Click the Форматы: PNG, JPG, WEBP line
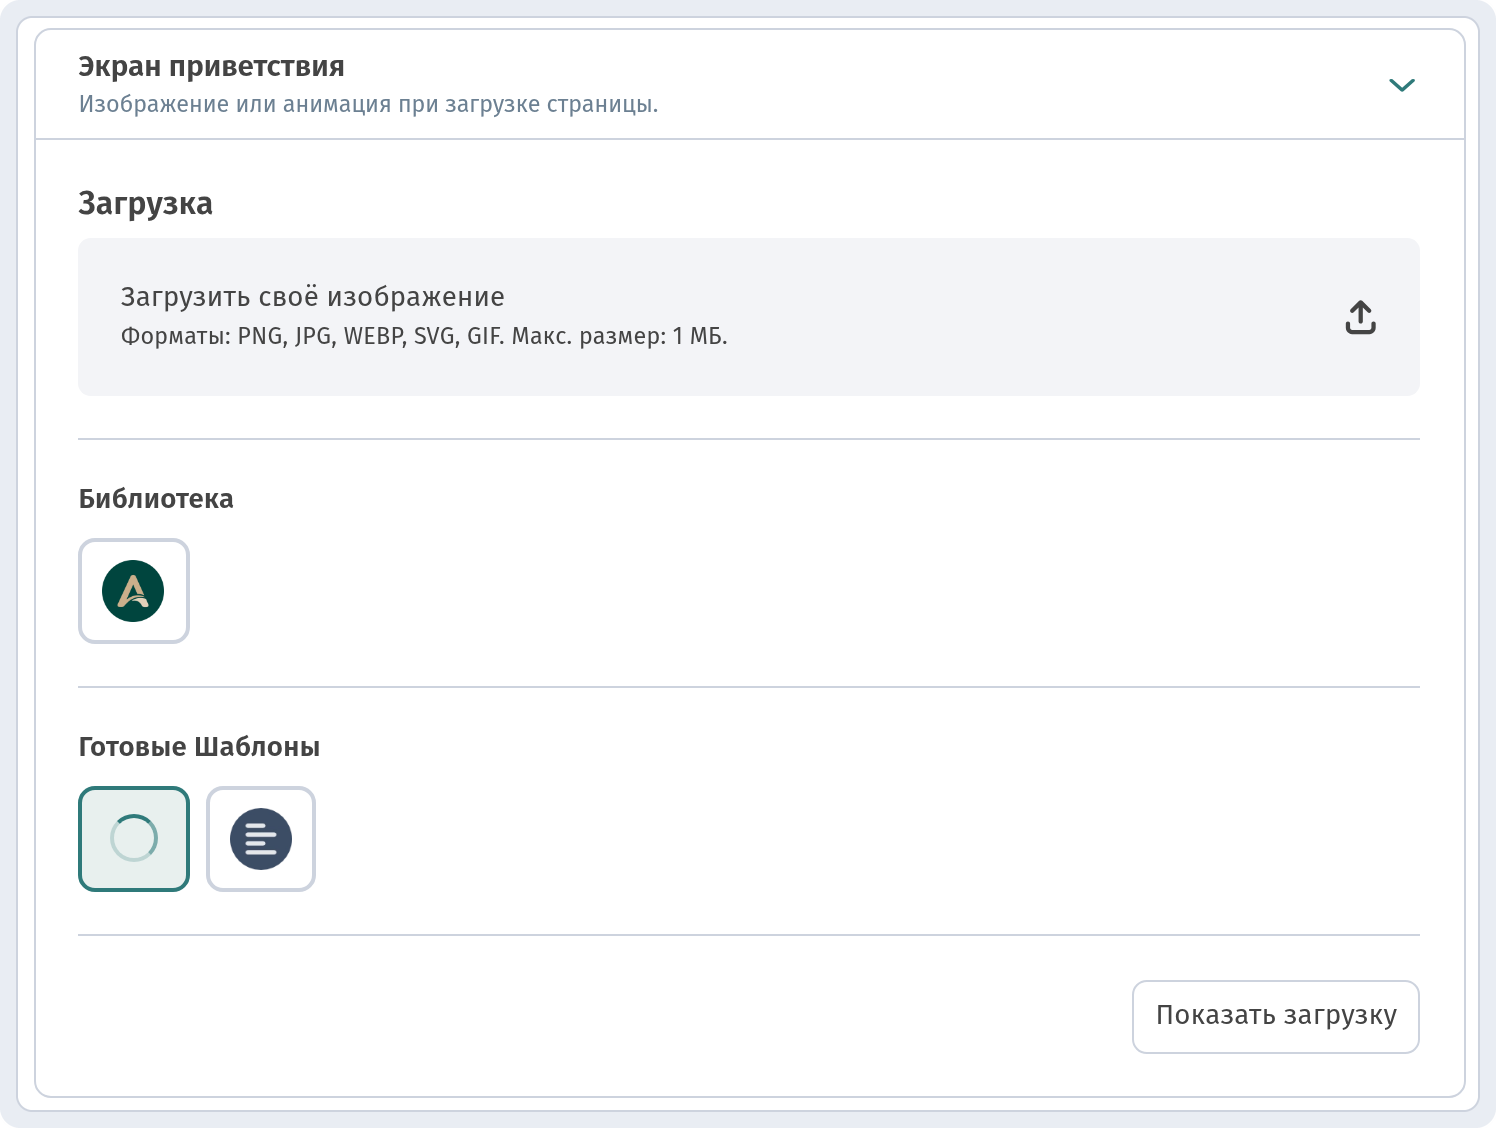 424,336
